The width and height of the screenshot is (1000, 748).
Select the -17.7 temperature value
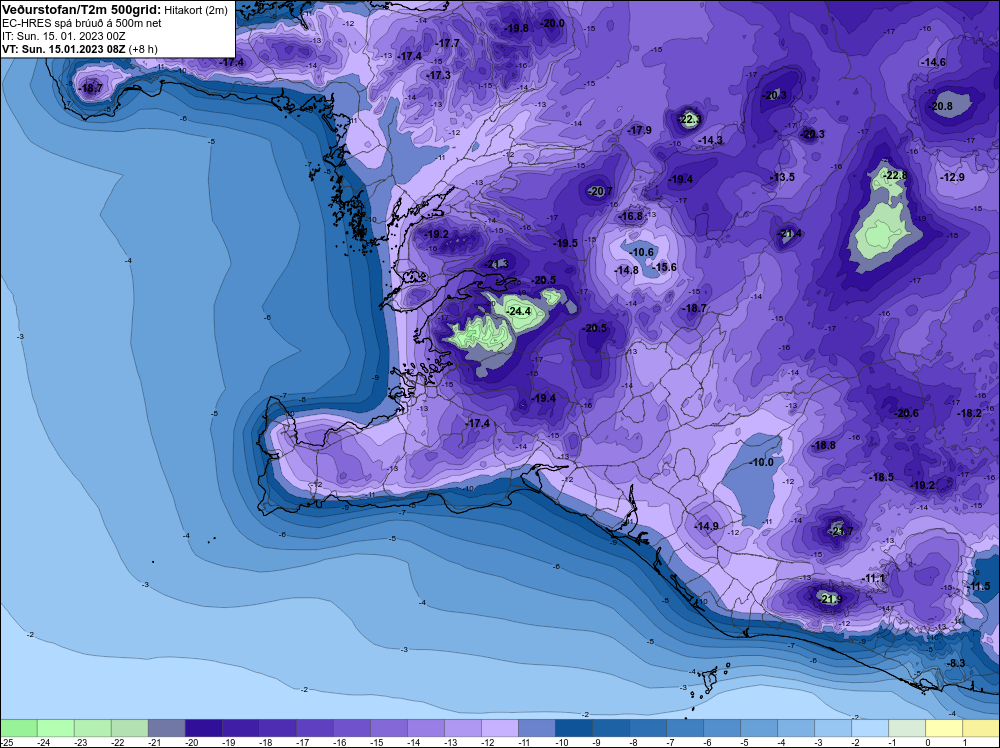[x=447, y=43]
